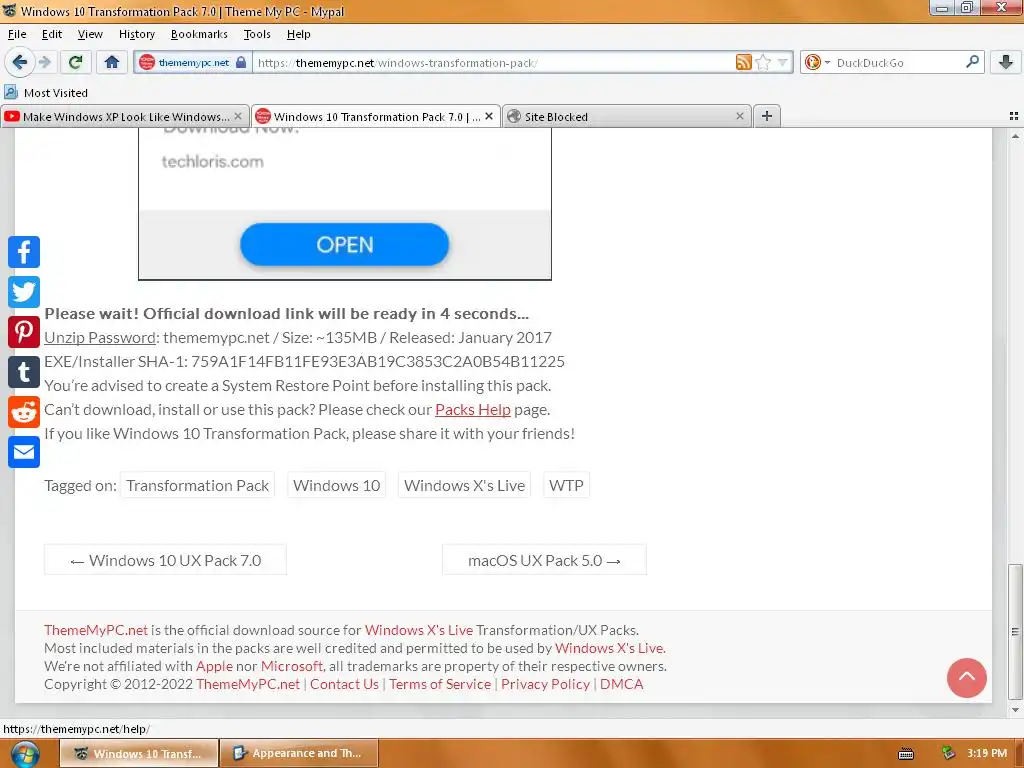Subscribe via the RSS feed icon
This screenshot has height=768, width=1024.
(743, 62)
